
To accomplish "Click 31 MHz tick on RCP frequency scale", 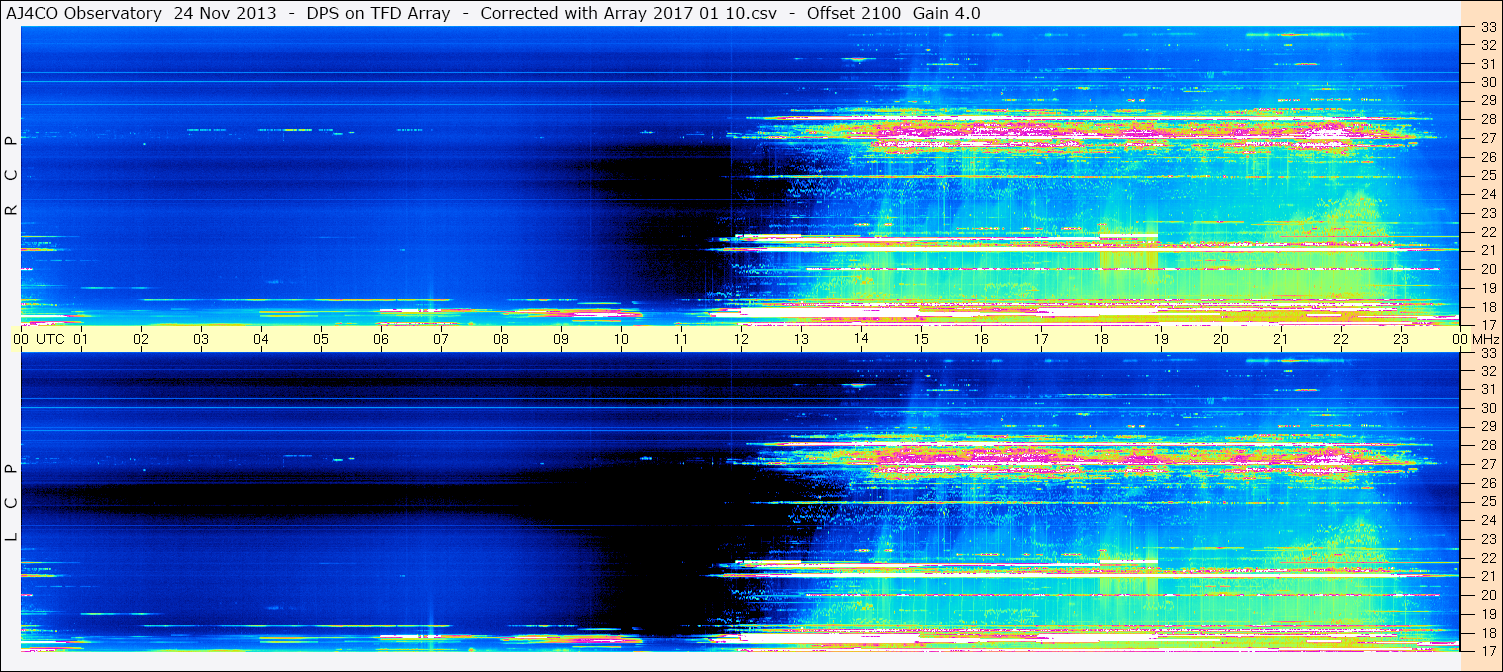I will tap(1487, 64).
